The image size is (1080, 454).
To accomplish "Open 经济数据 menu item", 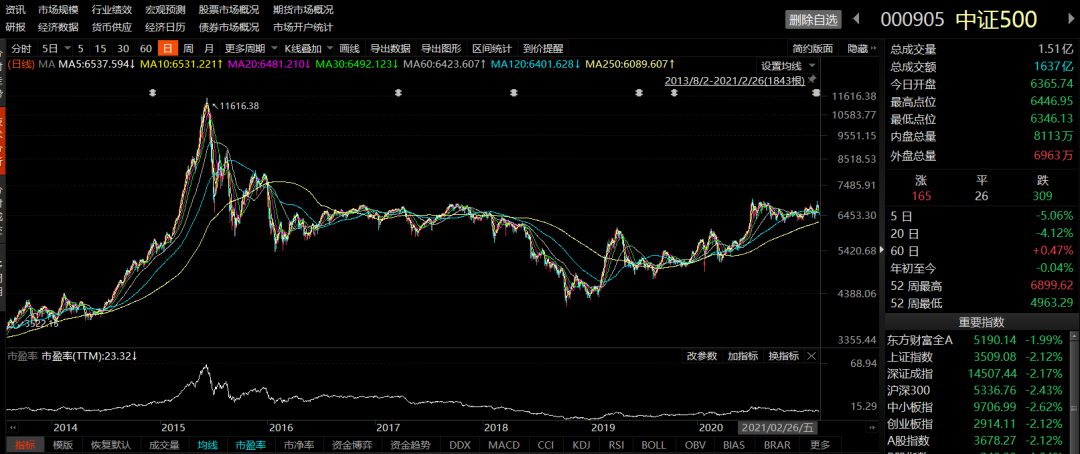I will [59, 28].
